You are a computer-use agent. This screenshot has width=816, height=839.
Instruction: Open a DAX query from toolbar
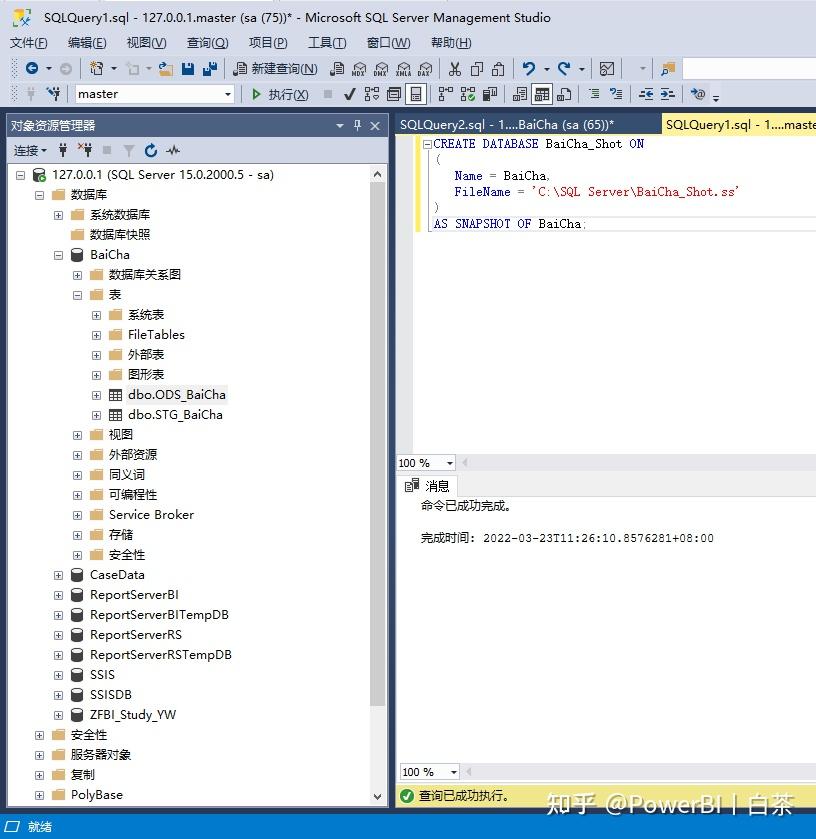[x=425, y=68]
